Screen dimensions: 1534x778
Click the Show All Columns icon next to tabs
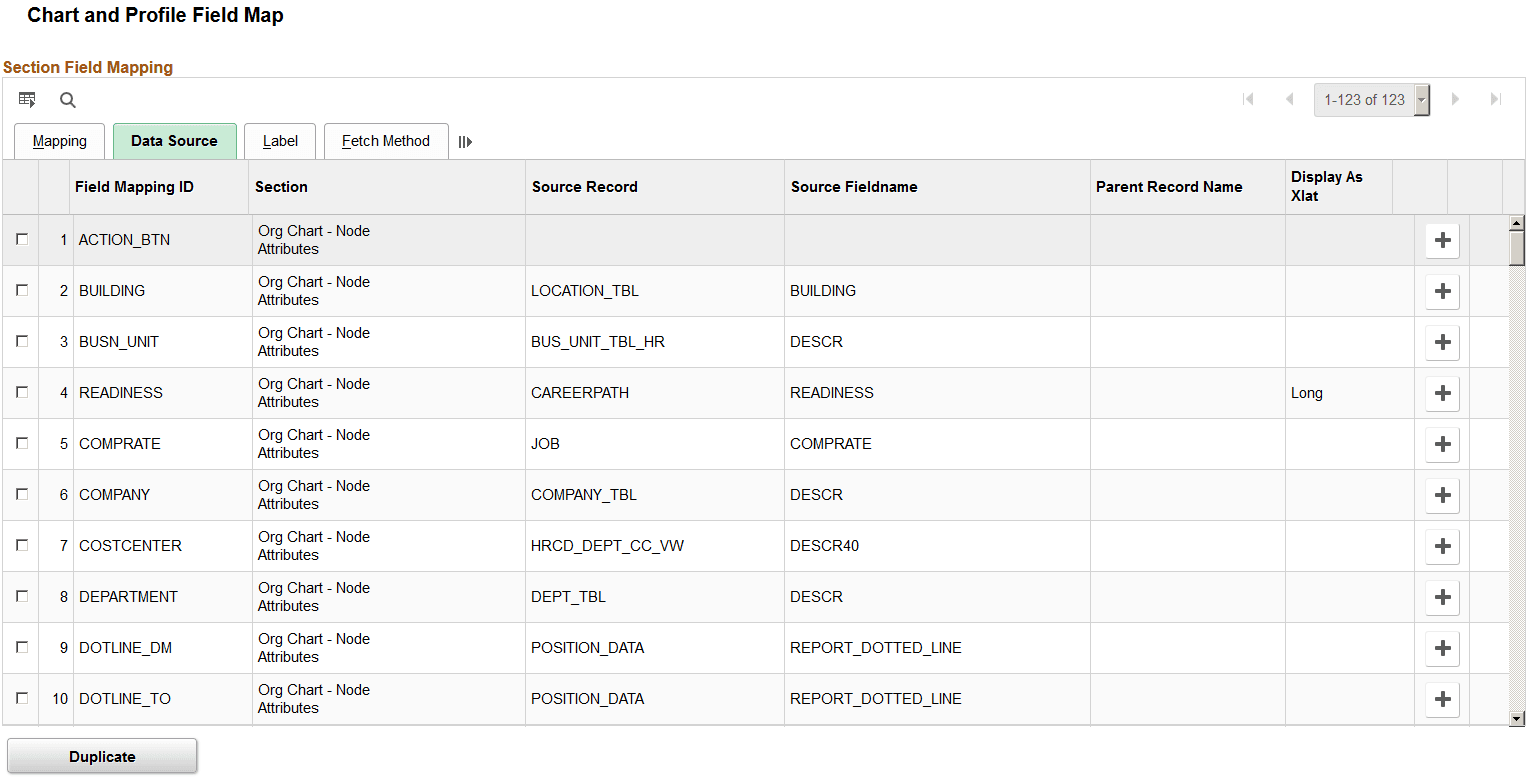[464, 141]
